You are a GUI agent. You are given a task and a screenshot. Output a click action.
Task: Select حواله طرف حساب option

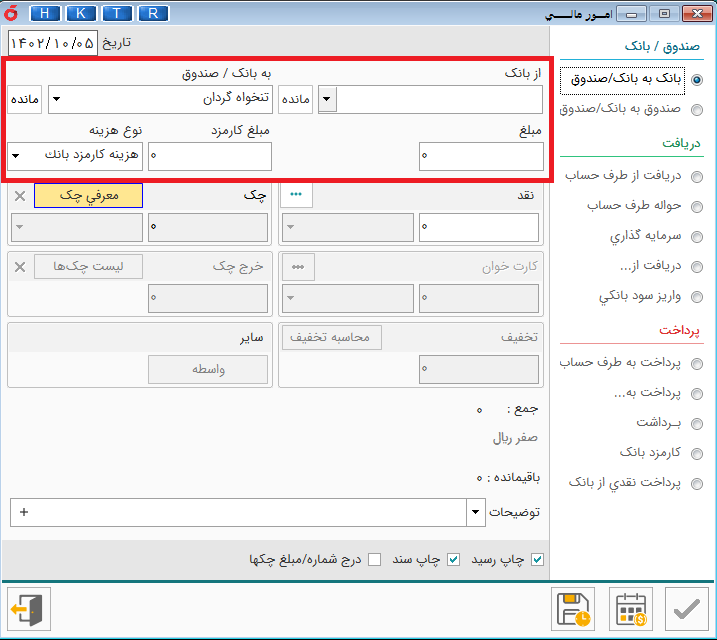coord(696,207)
